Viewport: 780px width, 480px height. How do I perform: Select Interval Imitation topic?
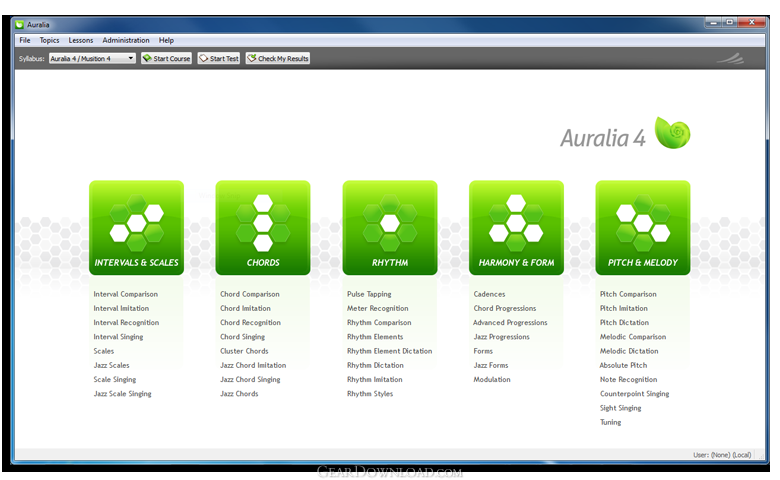(121, 308)
